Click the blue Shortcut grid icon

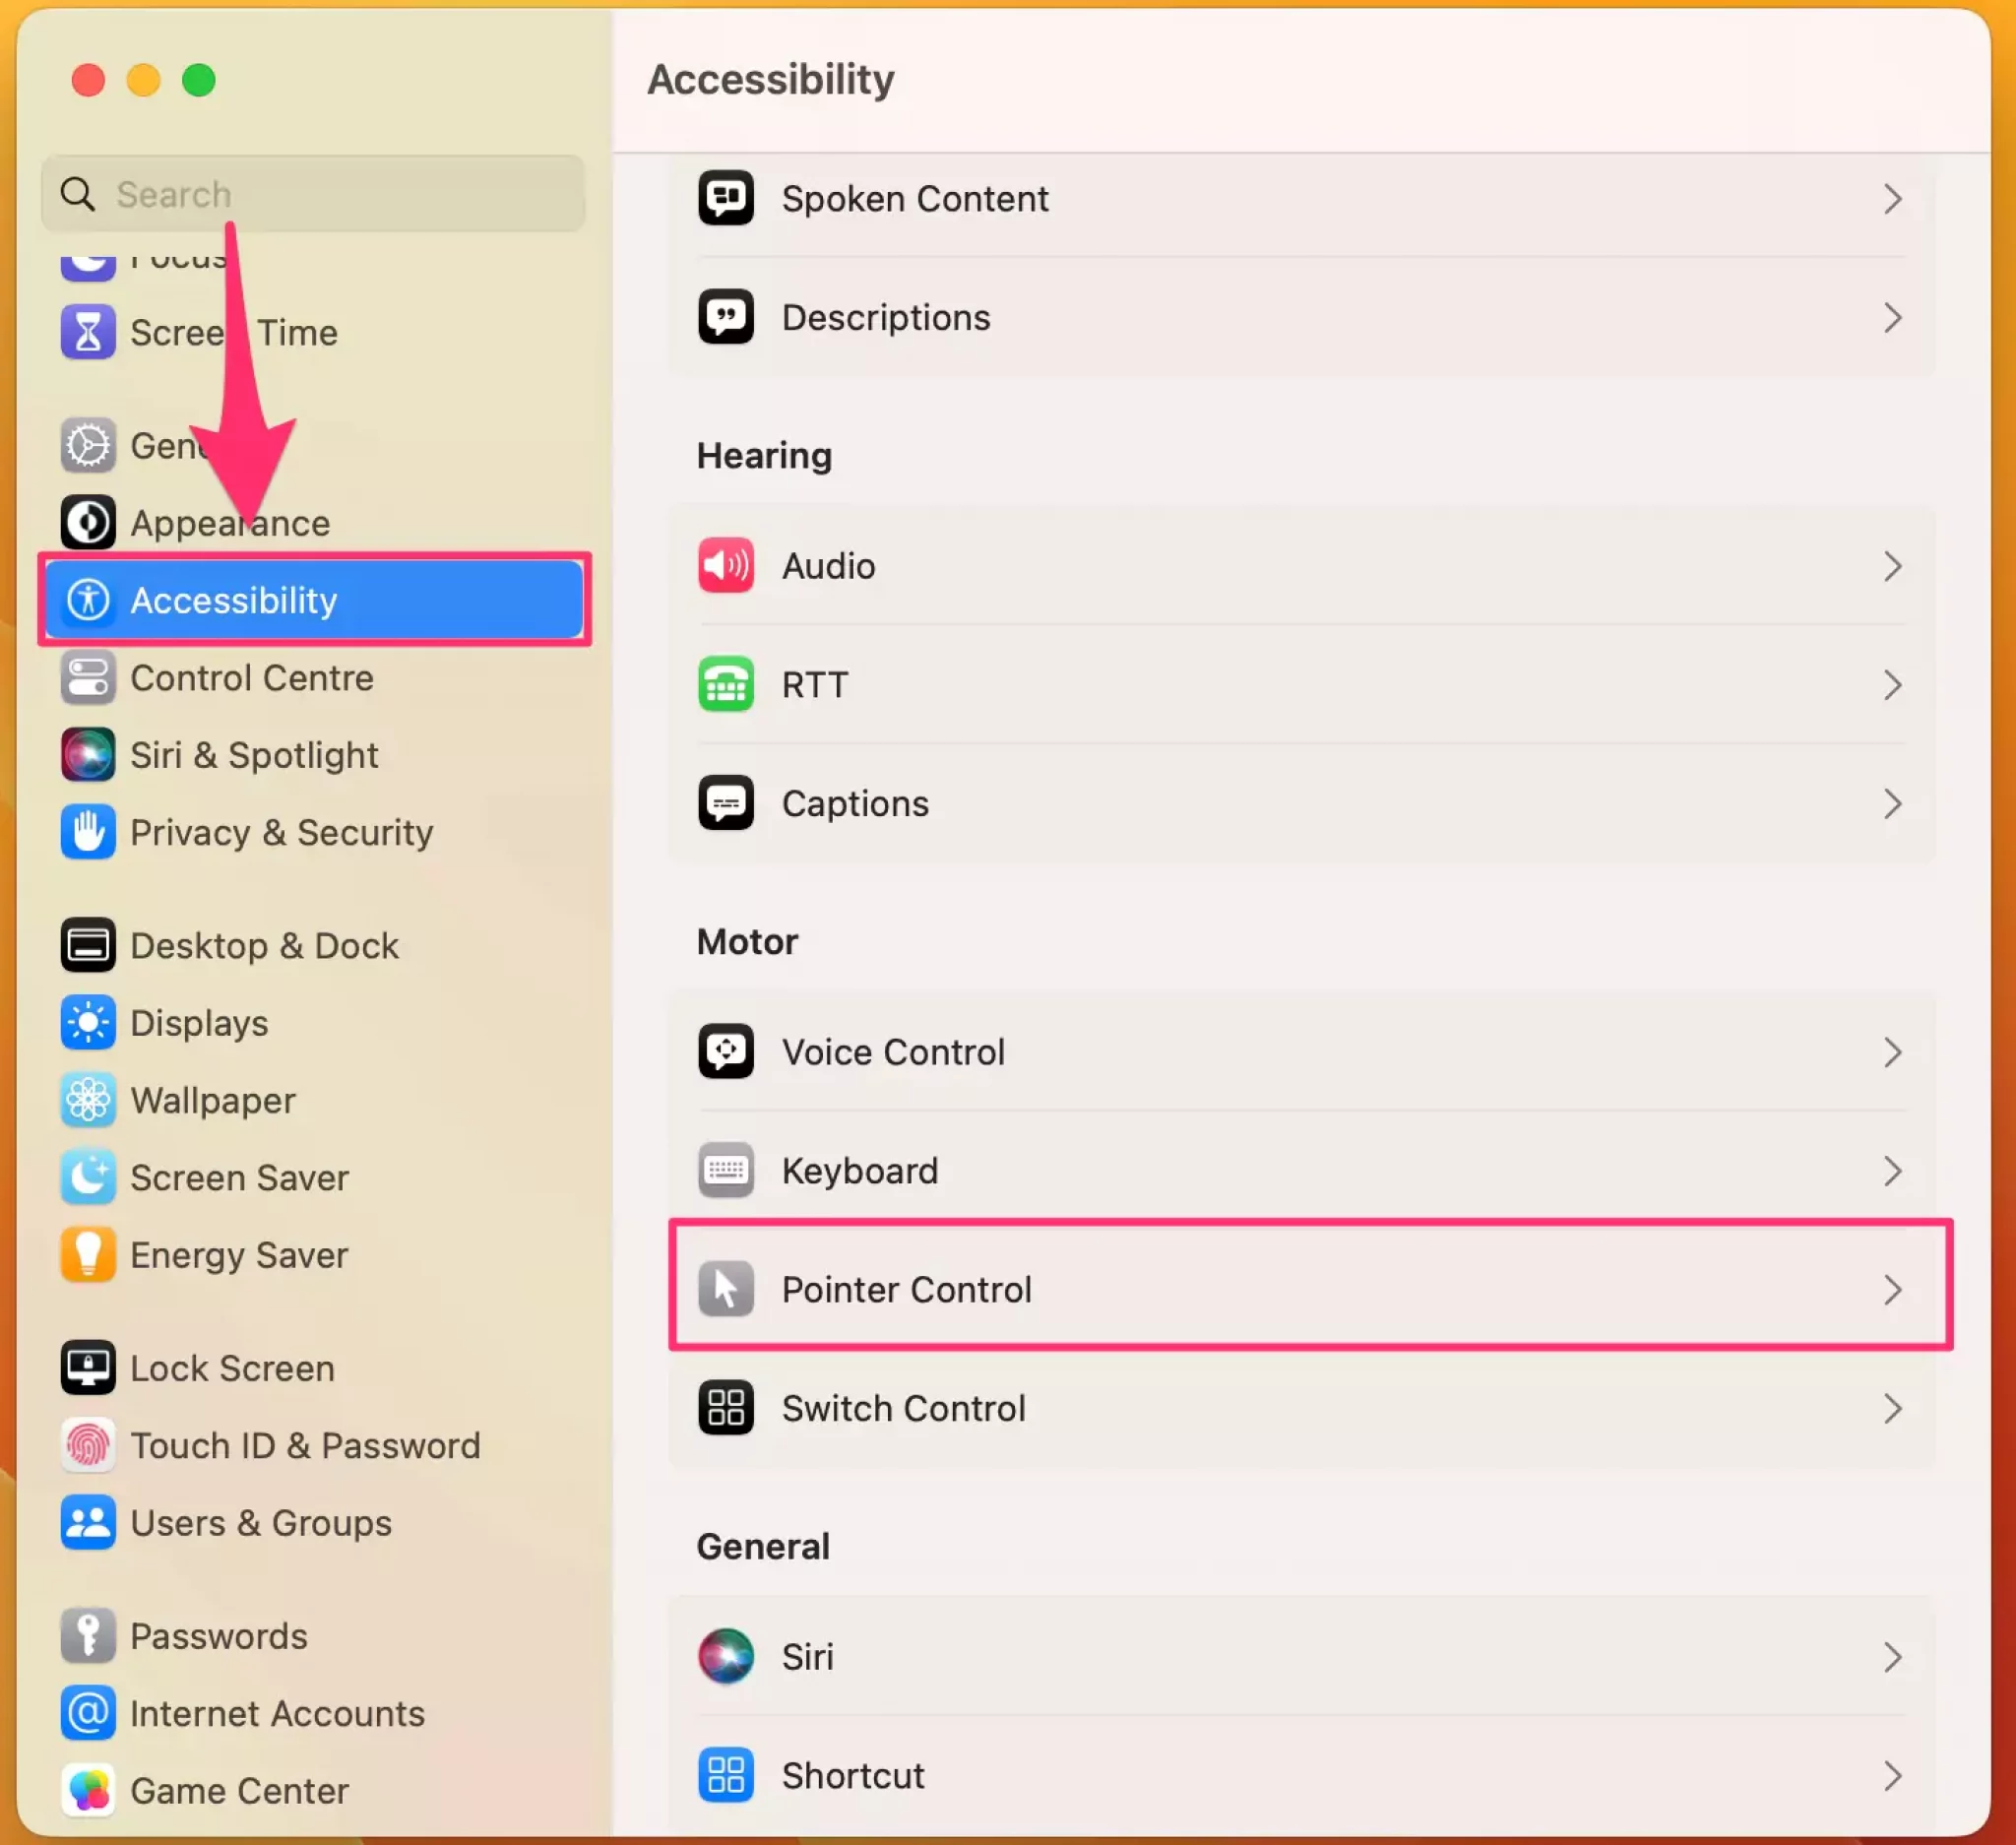(x=726, y=1775)
